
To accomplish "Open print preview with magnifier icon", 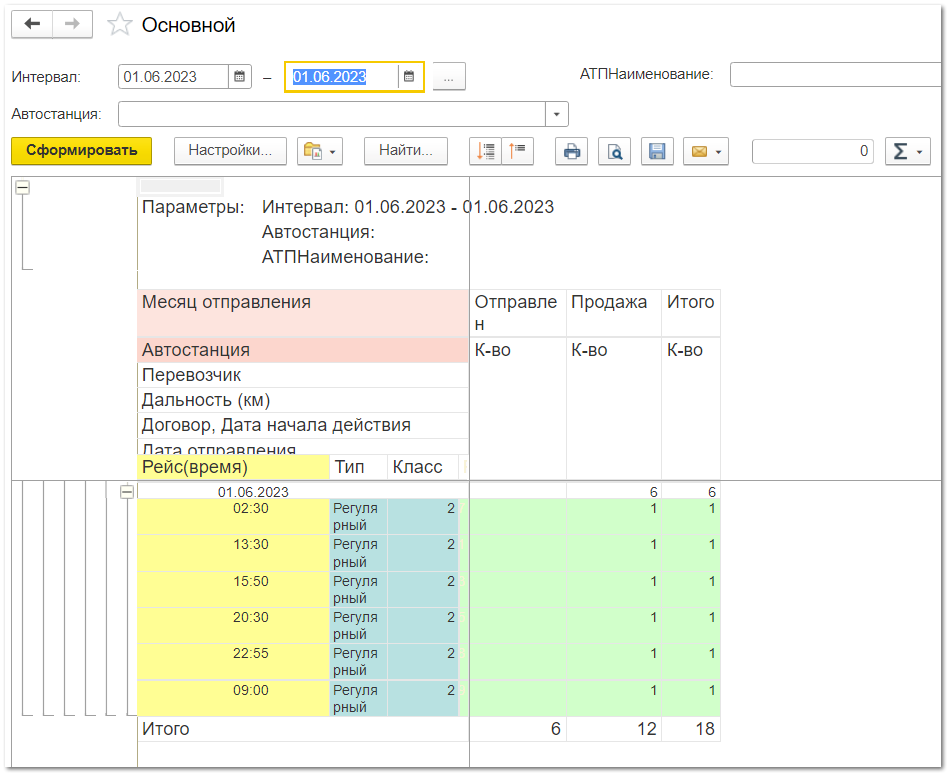I will 614,151.
